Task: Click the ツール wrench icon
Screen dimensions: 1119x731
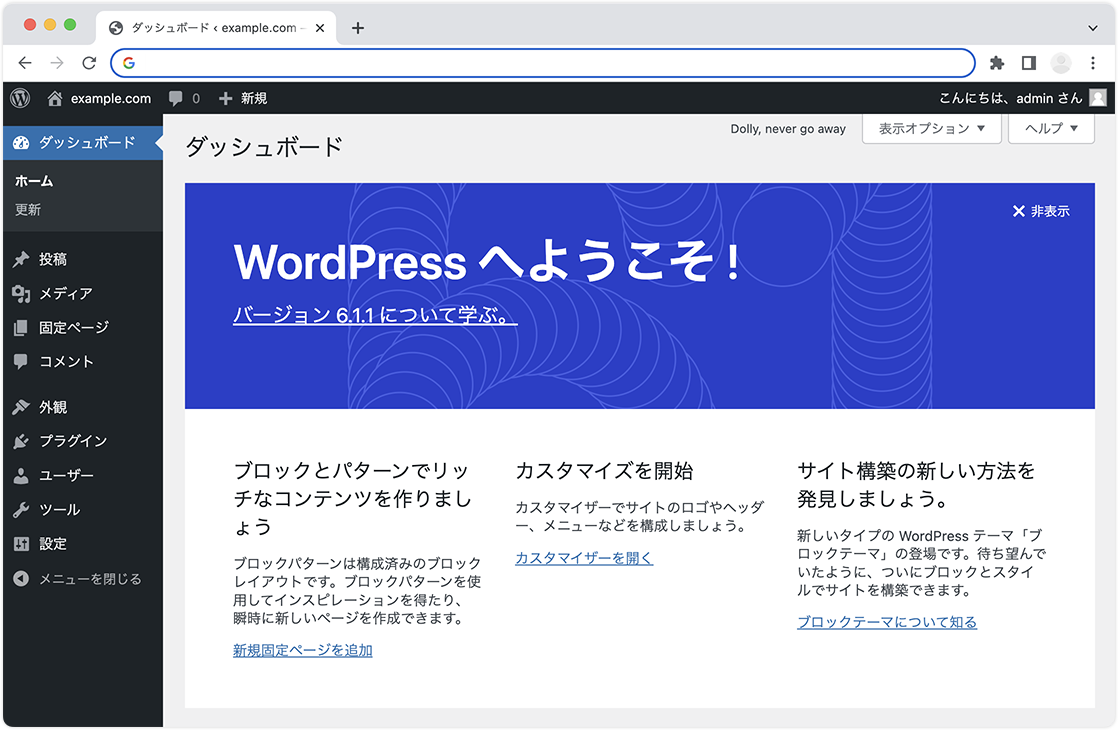Action: [x=21, y=510]
